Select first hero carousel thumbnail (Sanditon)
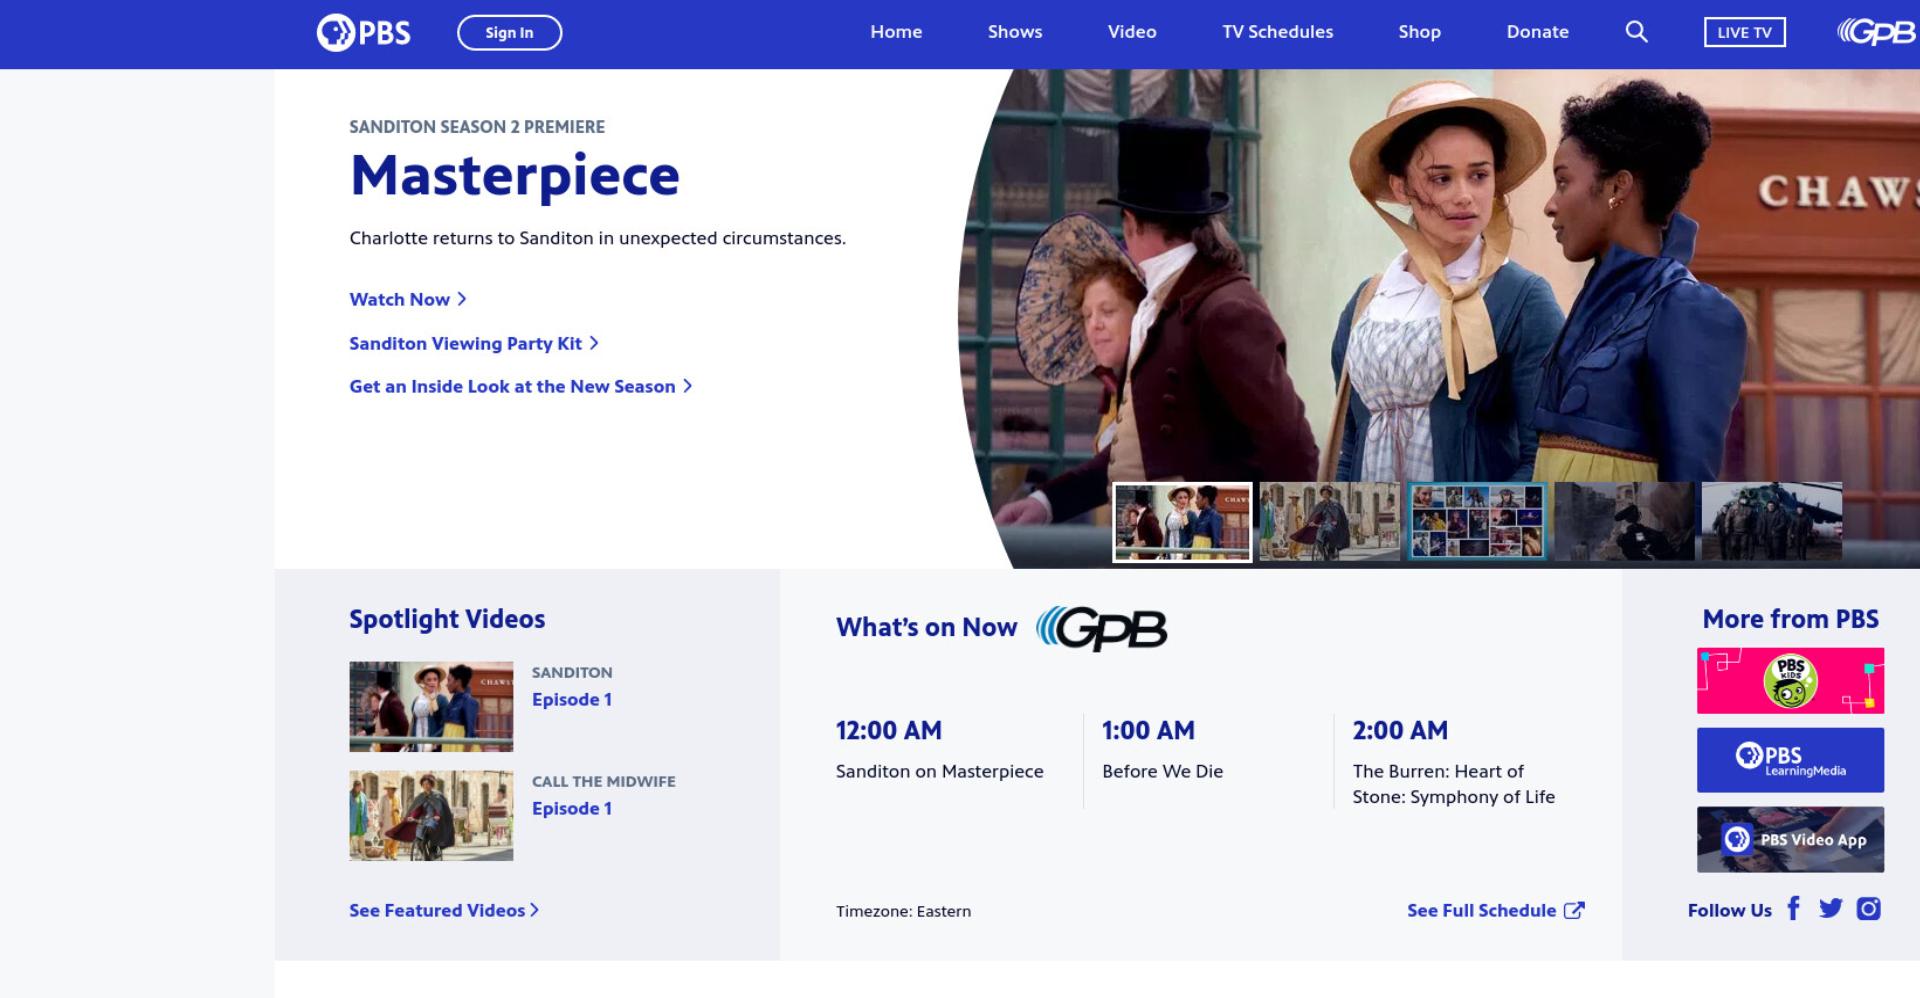 [x=1182, y=522]
